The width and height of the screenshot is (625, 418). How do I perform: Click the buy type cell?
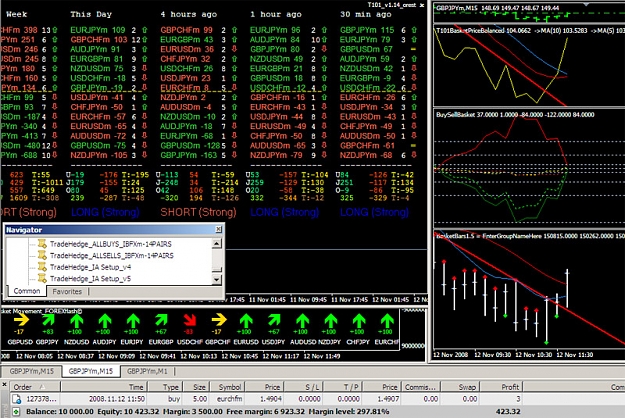174,399
